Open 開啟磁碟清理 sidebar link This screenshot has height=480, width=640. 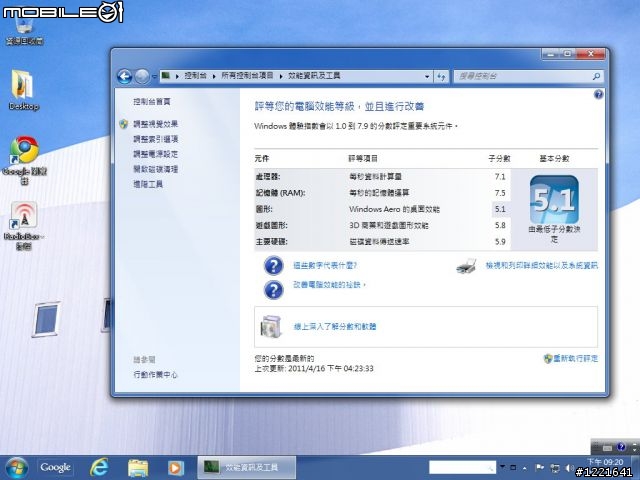pos(156,169)
